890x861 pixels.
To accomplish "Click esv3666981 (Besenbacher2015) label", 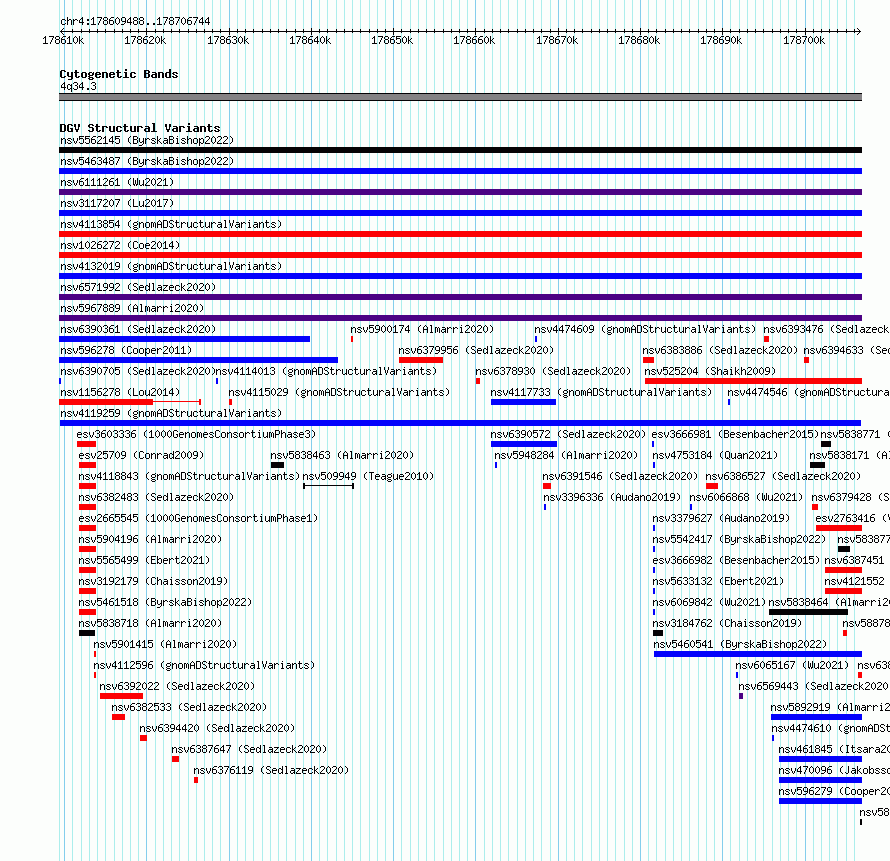I will coord(736,434).
